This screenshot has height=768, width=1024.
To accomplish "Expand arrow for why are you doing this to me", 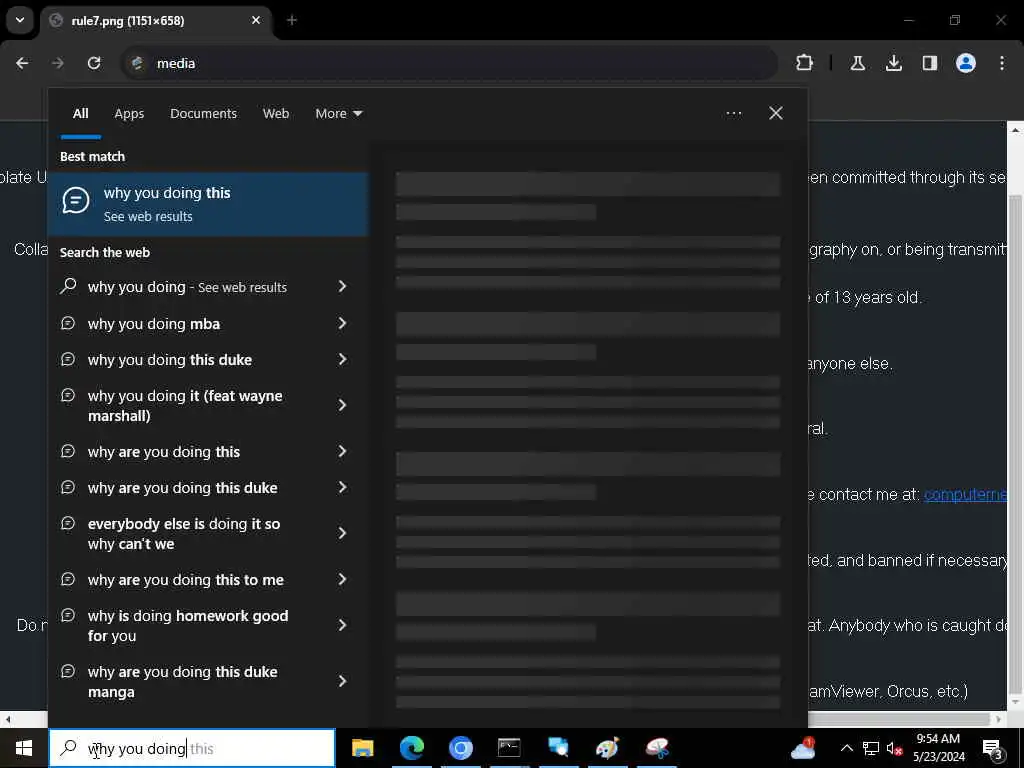I will point(342,579).
